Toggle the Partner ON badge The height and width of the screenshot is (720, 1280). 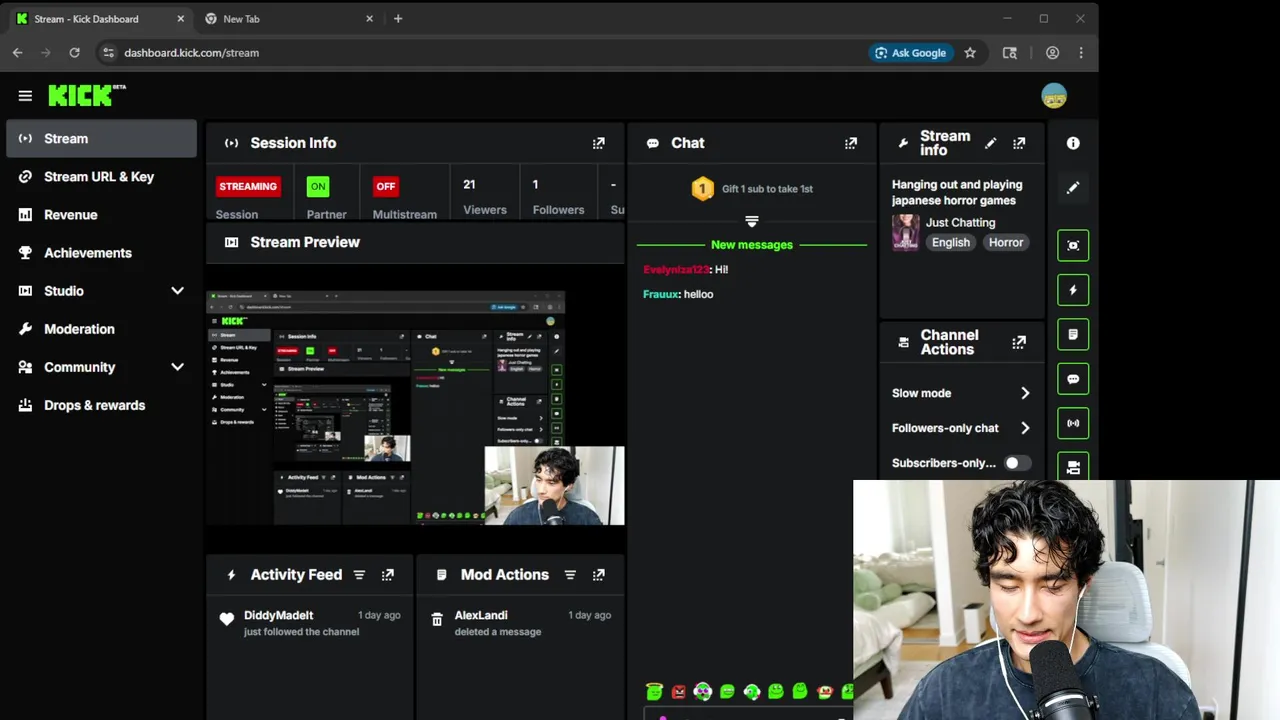coord(318,186)
